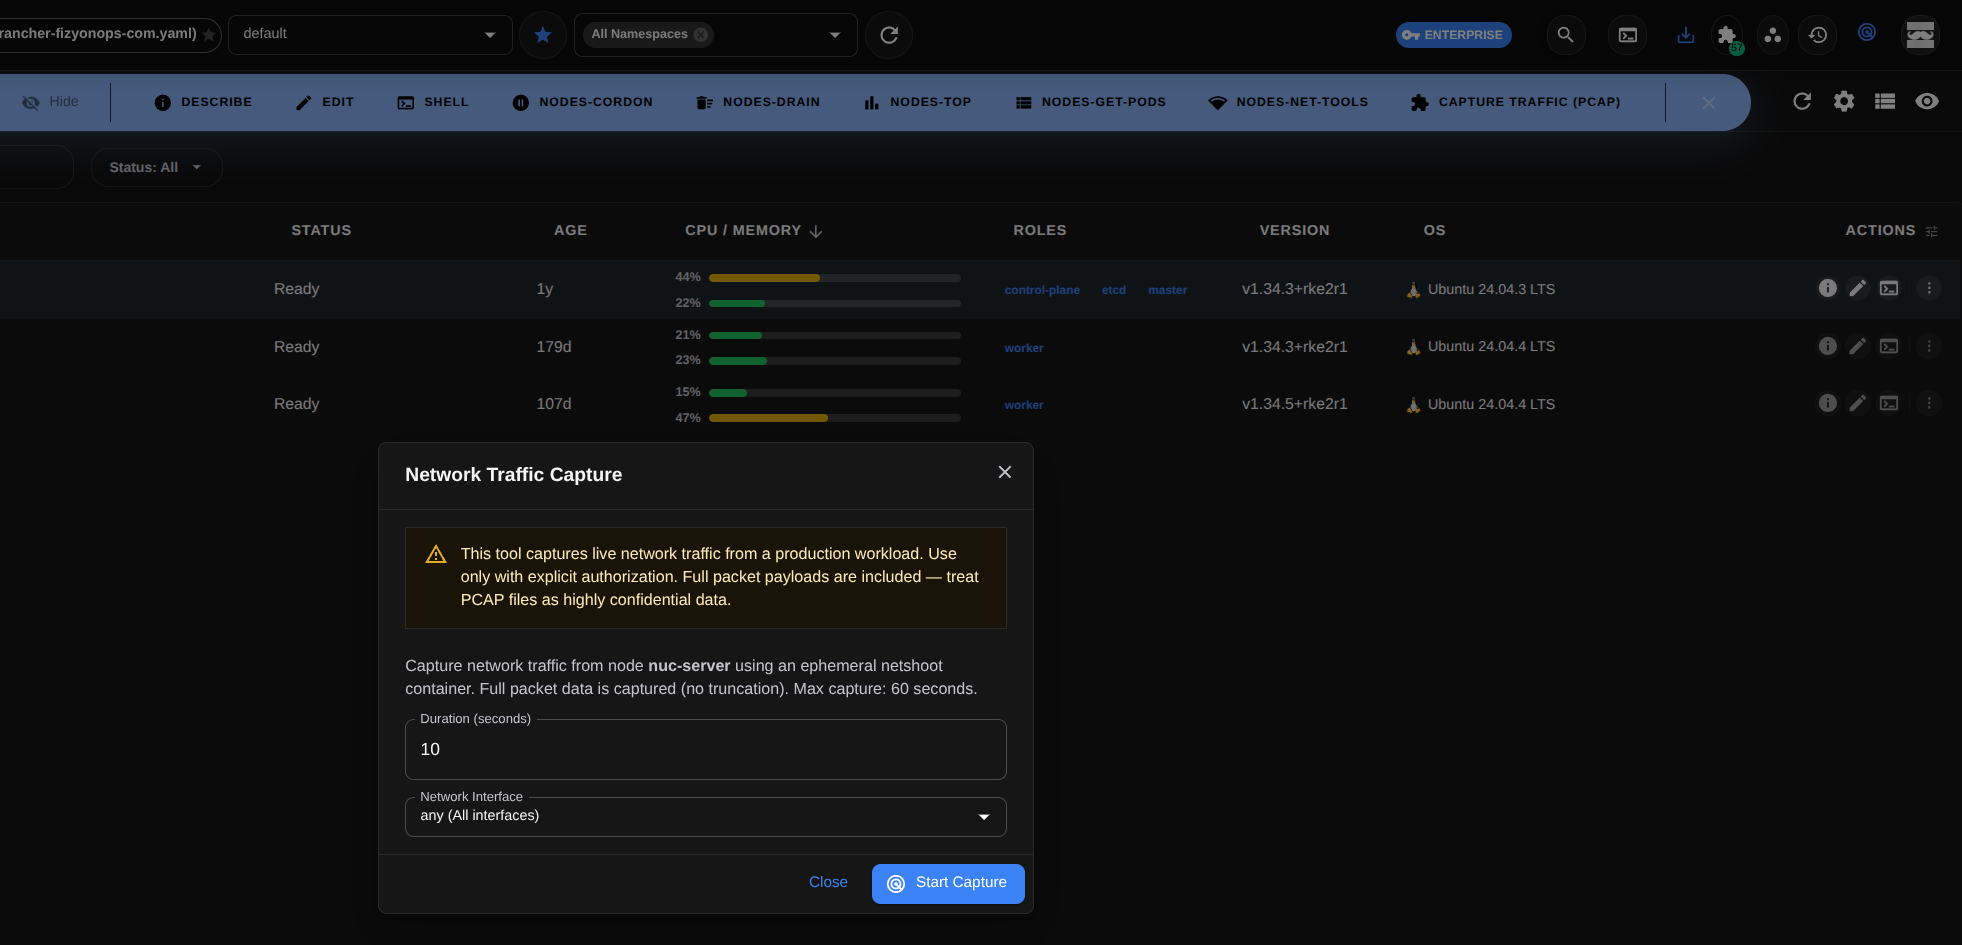Open SHELL for the node

pos(433,102)
